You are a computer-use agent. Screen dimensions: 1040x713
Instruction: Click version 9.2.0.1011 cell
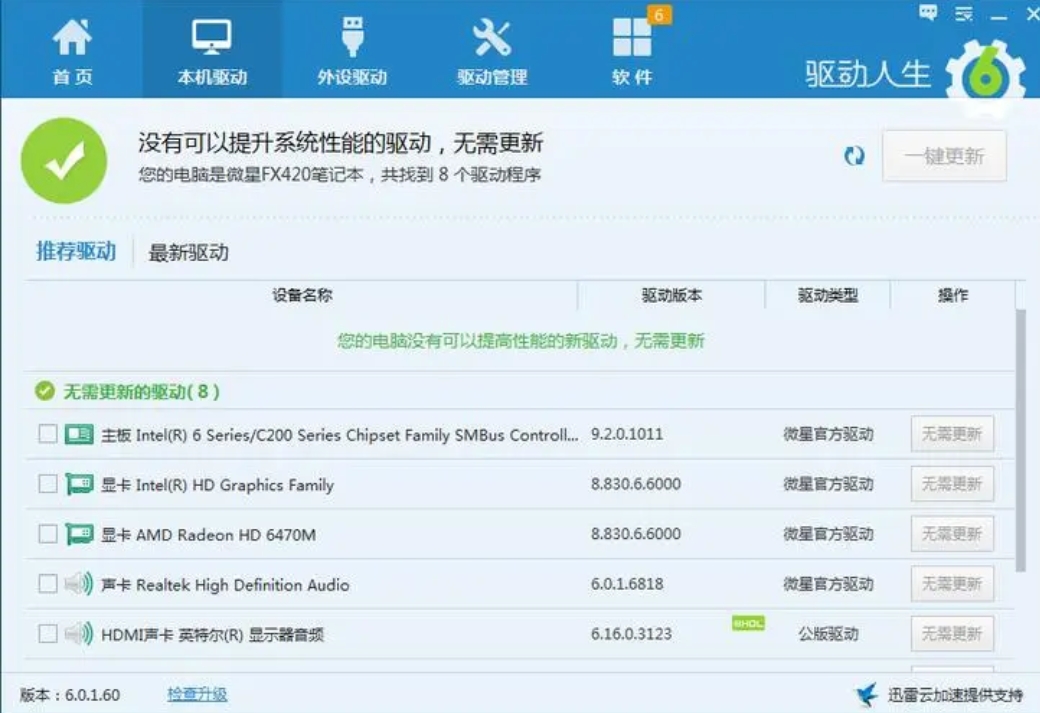click(x=627, y=434)
